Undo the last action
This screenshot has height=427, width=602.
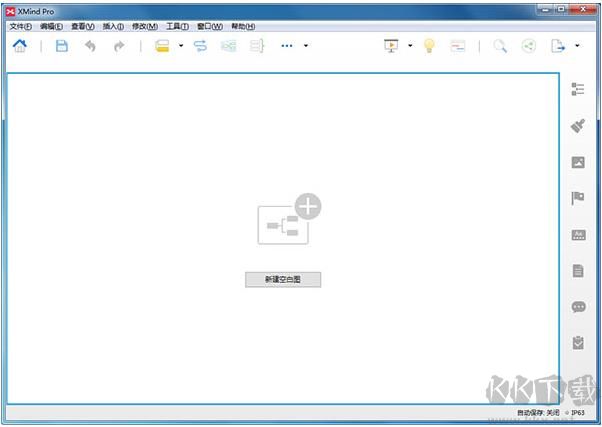[x=90, y=46]
